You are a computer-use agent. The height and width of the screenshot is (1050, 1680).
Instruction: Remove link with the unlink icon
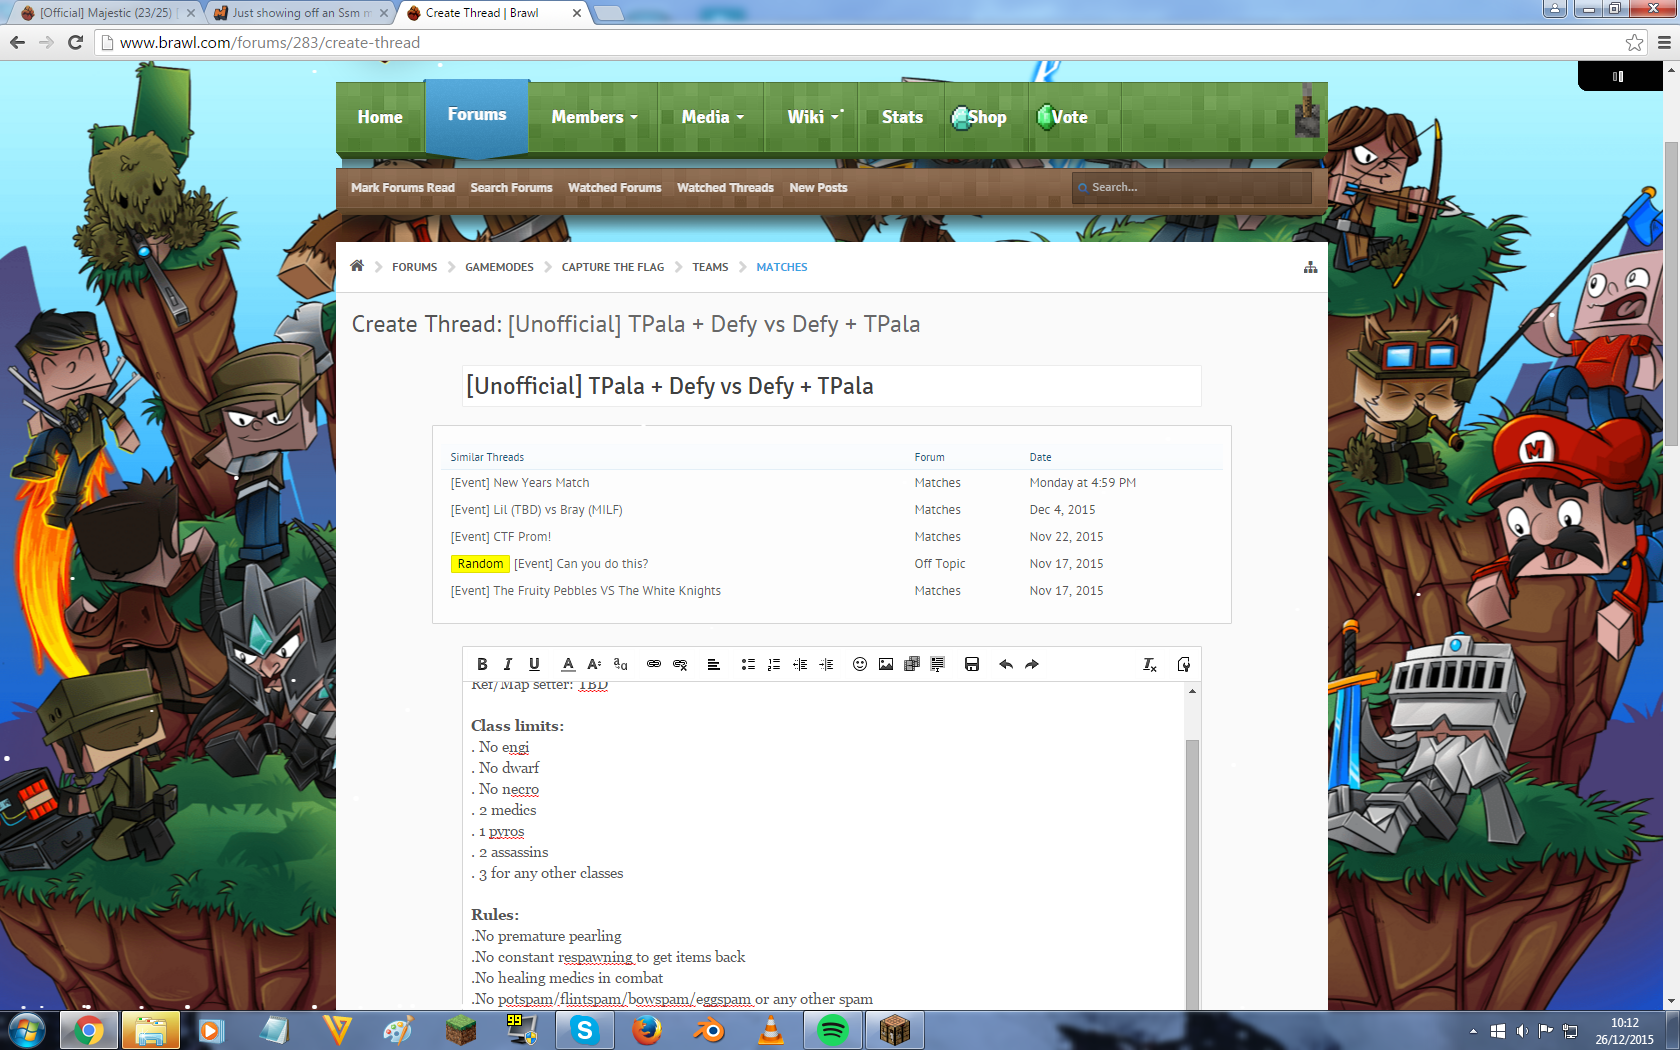click(680, 664)
